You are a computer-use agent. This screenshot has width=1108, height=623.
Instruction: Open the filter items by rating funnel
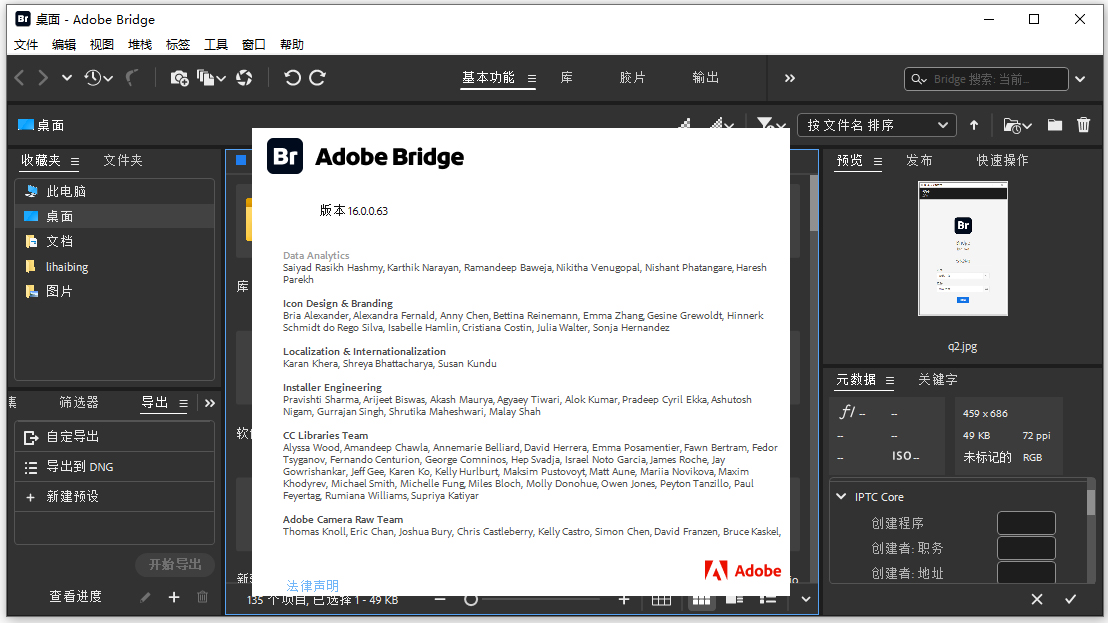765,124
